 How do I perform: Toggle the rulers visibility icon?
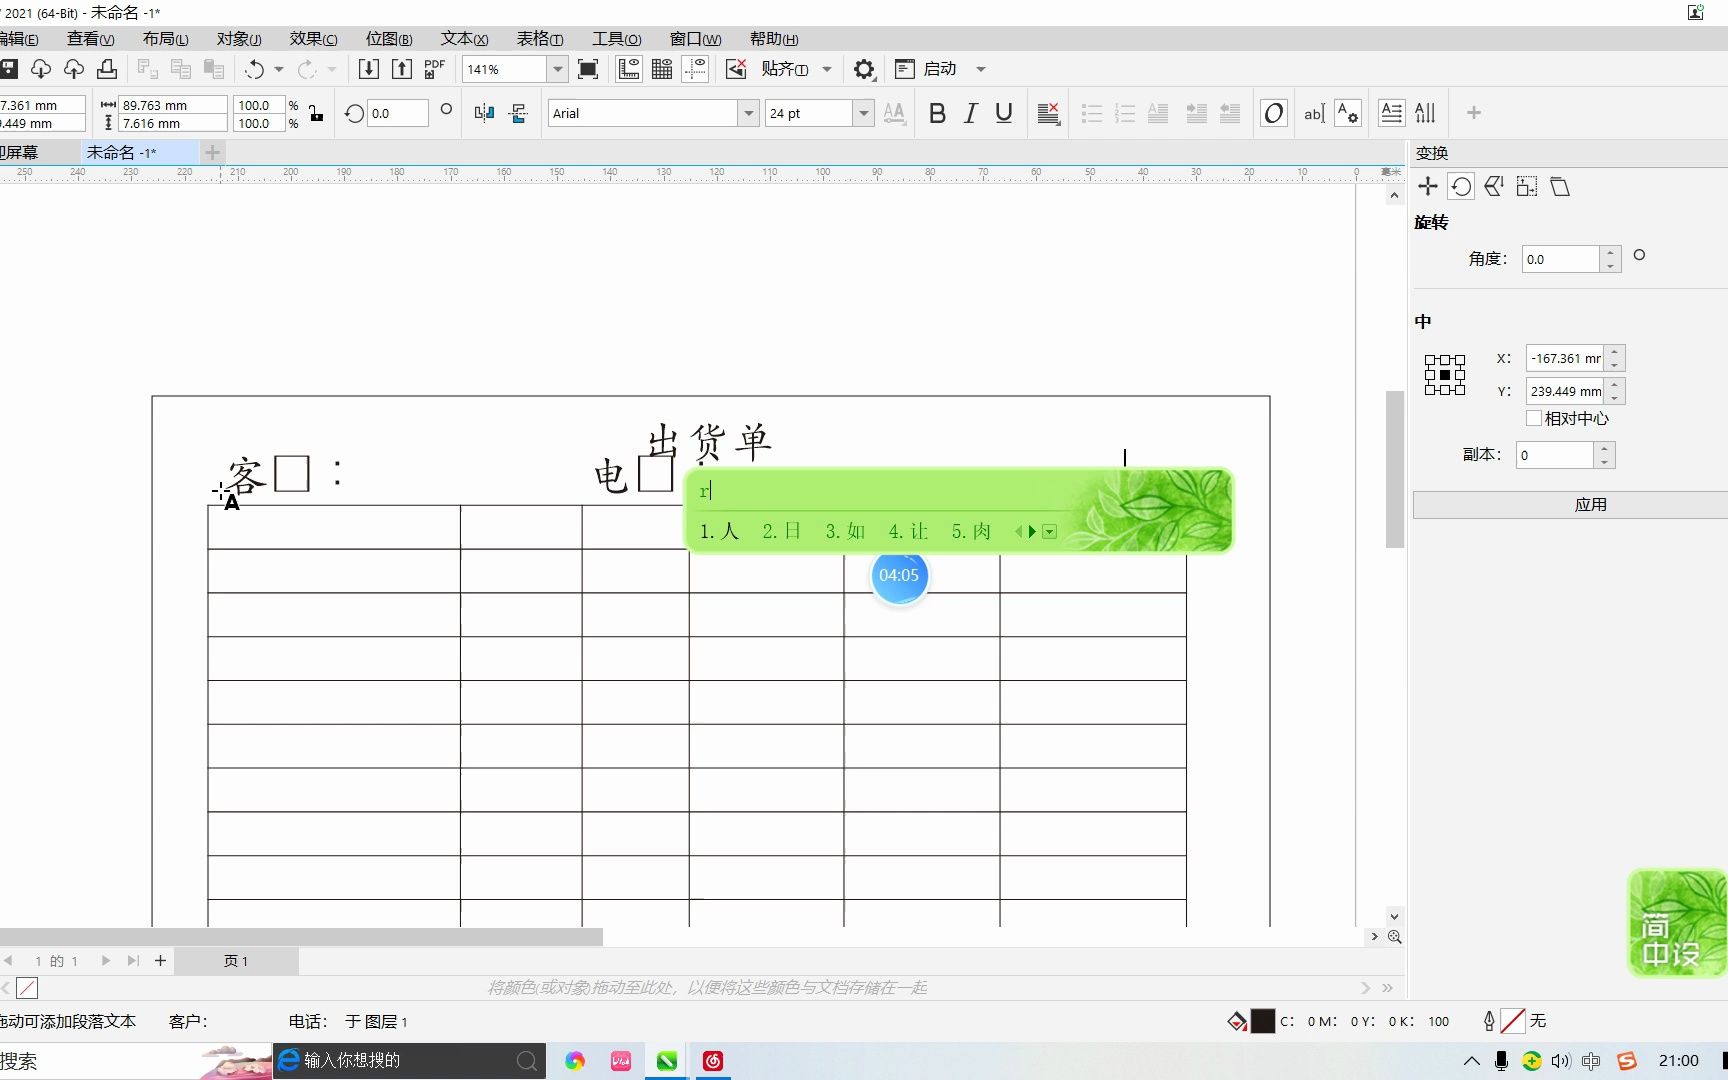[x=628, y=69]
